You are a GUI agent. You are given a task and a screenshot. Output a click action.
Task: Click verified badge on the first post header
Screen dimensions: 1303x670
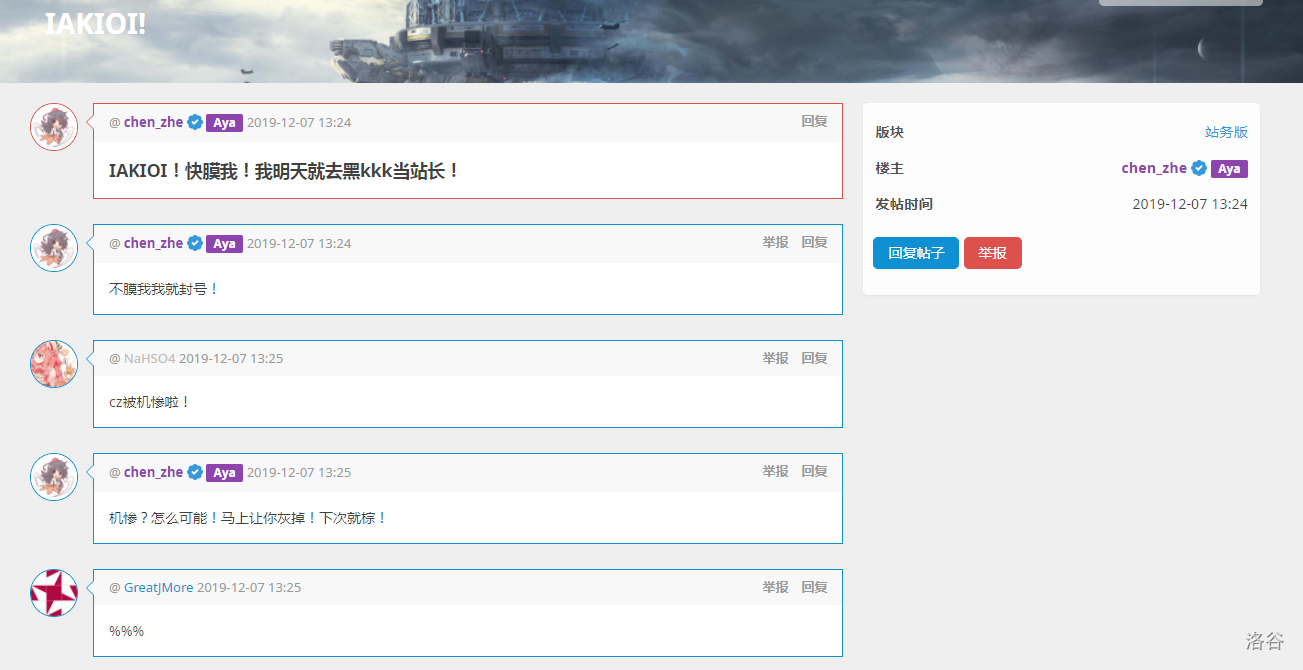(195, 122)
